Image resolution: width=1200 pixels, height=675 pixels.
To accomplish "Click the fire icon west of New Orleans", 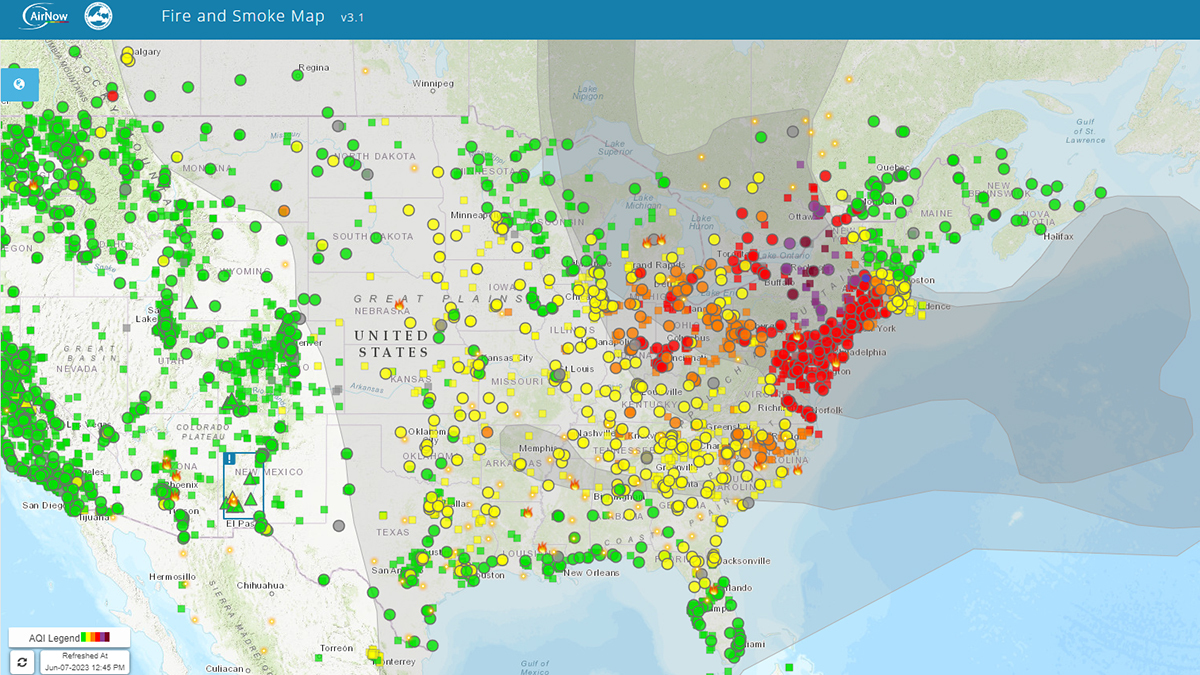I will click(x=542, y=548).
